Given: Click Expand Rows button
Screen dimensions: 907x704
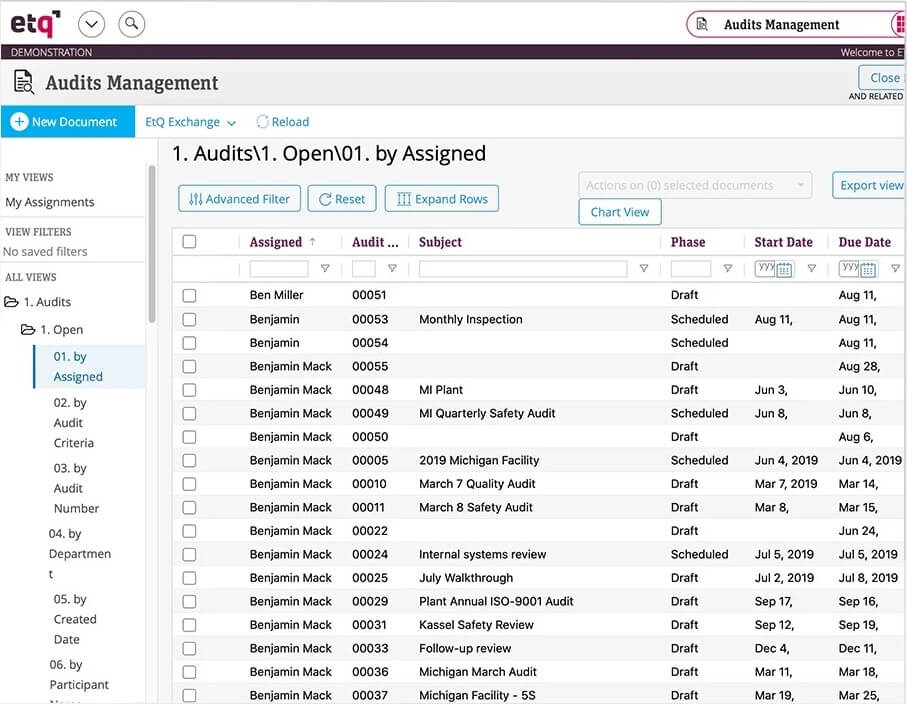Looking at the screenshot, I should coord(442,199).
